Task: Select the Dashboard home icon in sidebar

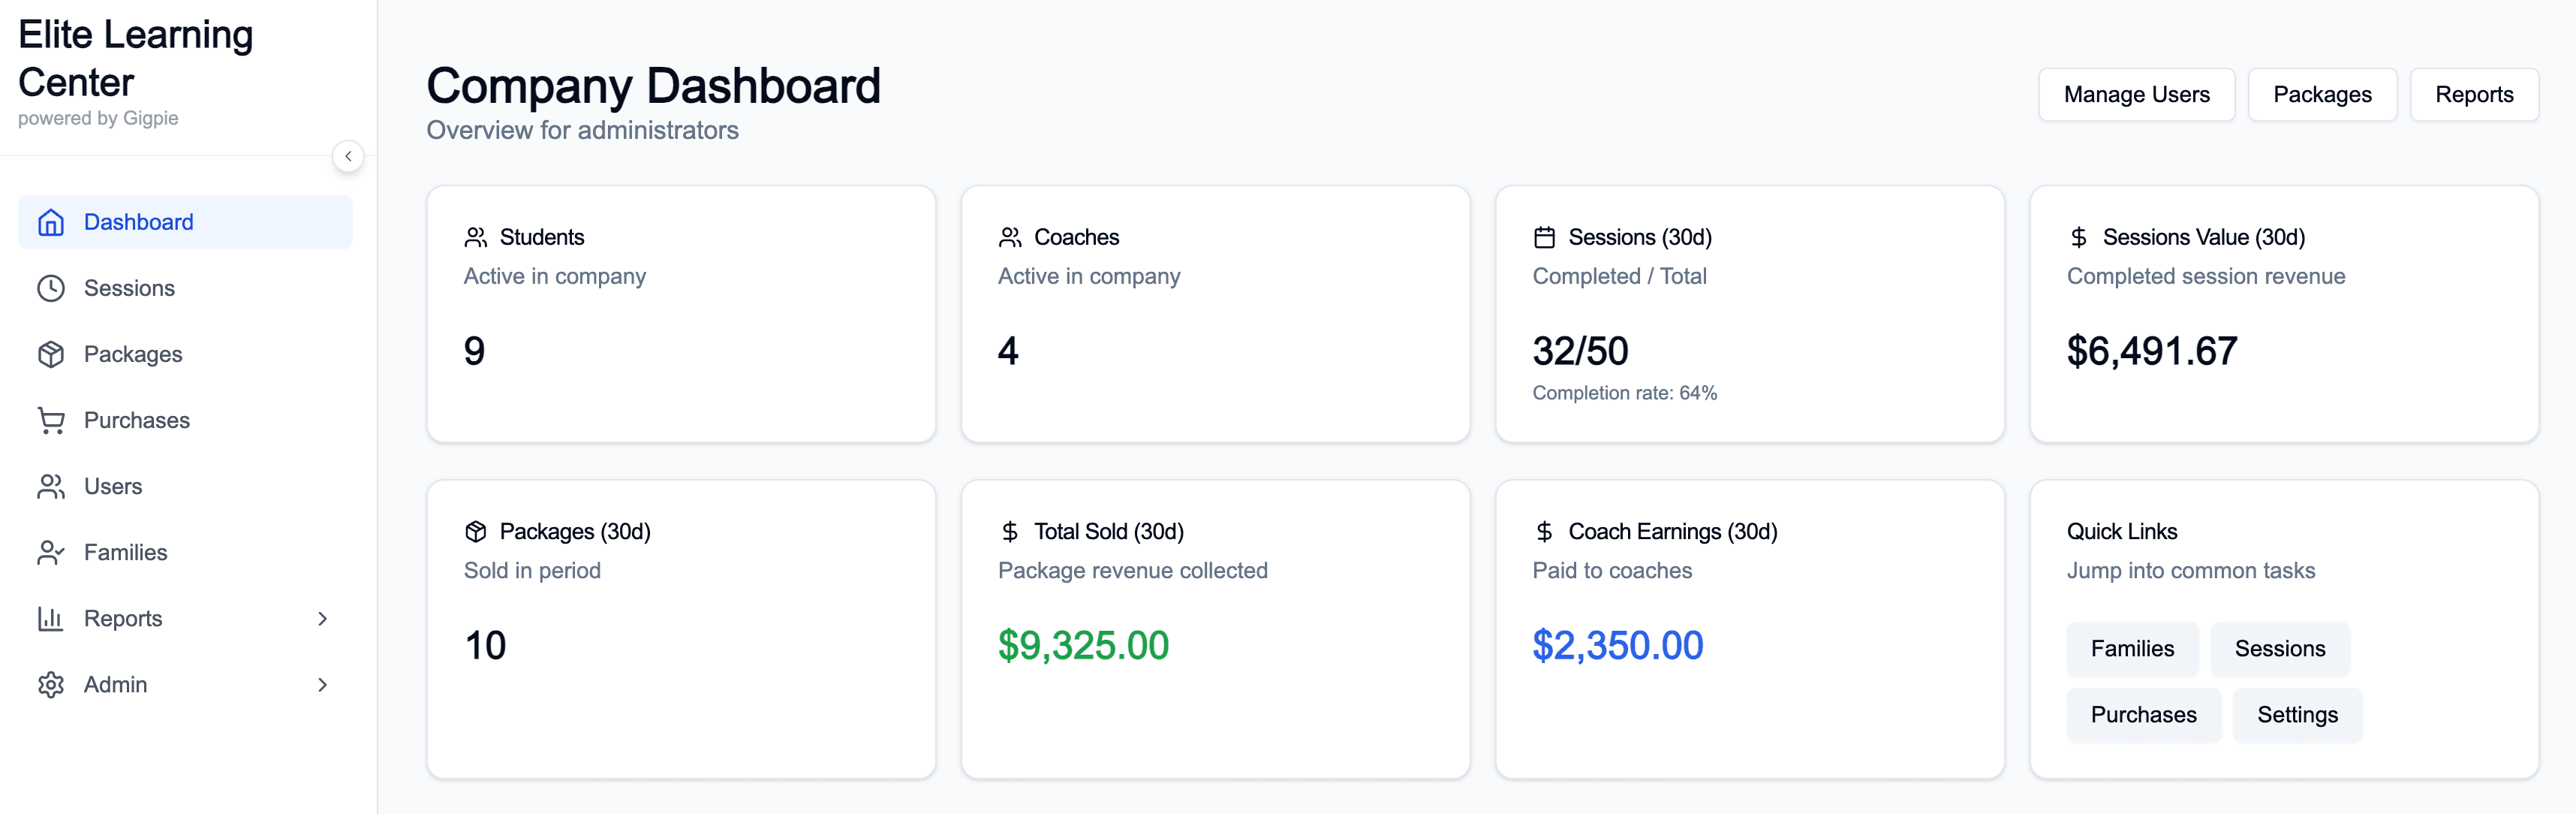Action: [51, 222]
